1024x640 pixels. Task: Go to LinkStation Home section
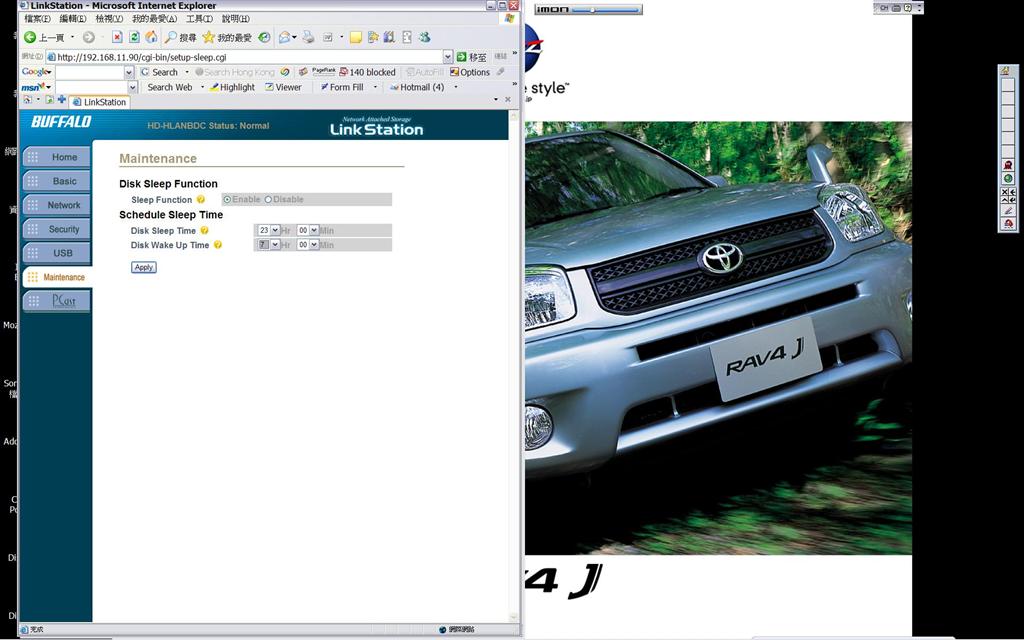tap(56, 157)
